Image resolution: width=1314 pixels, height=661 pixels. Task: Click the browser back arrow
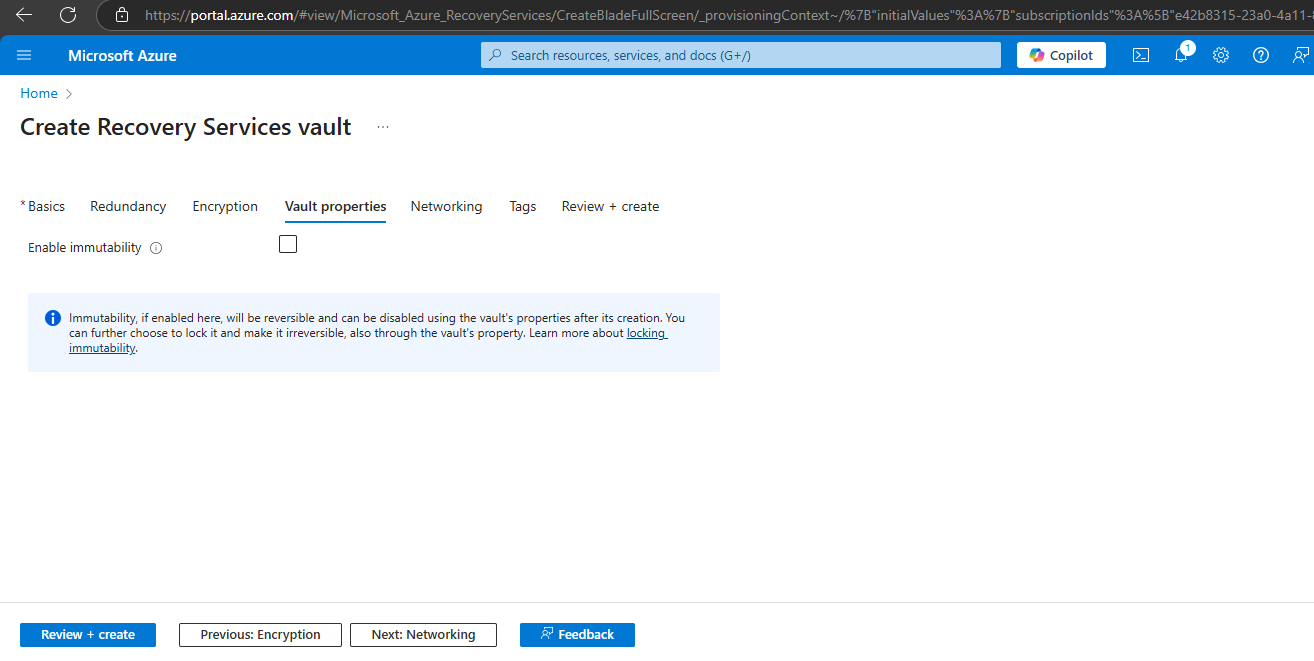tap(24, 15)
